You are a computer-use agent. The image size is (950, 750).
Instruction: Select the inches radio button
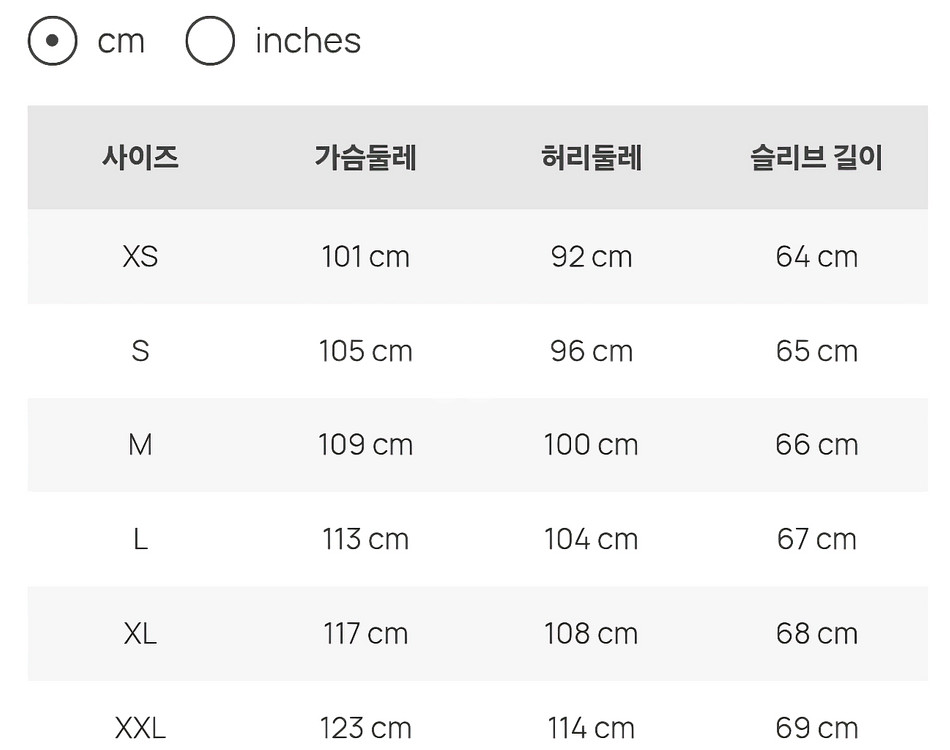(210, 41)
